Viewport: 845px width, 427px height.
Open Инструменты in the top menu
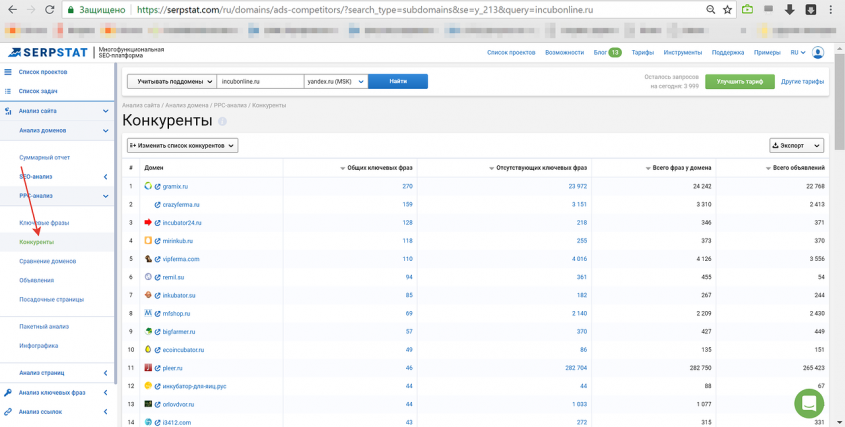683,53
